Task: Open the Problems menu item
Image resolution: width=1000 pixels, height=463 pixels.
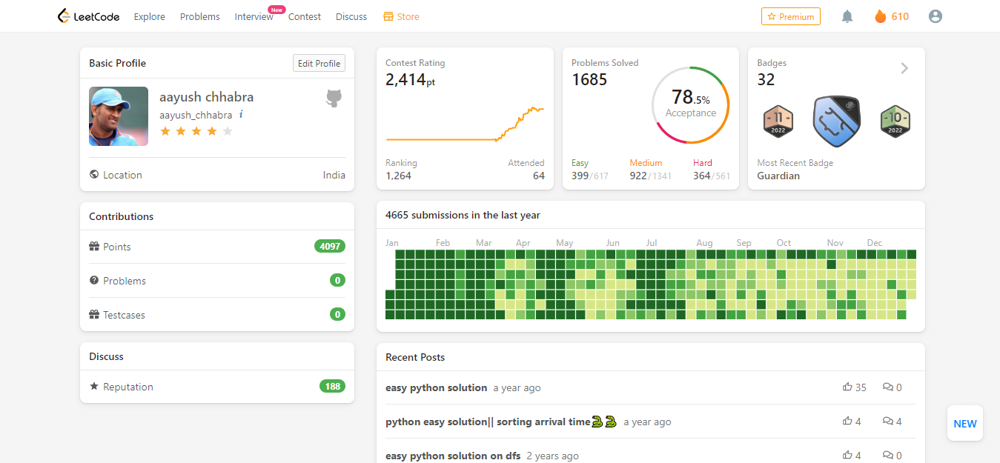Action: click(200, 17)
